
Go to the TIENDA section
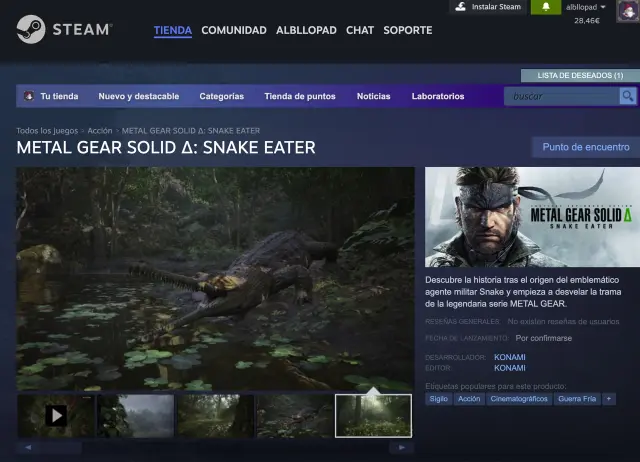click(x=173, y=30)
